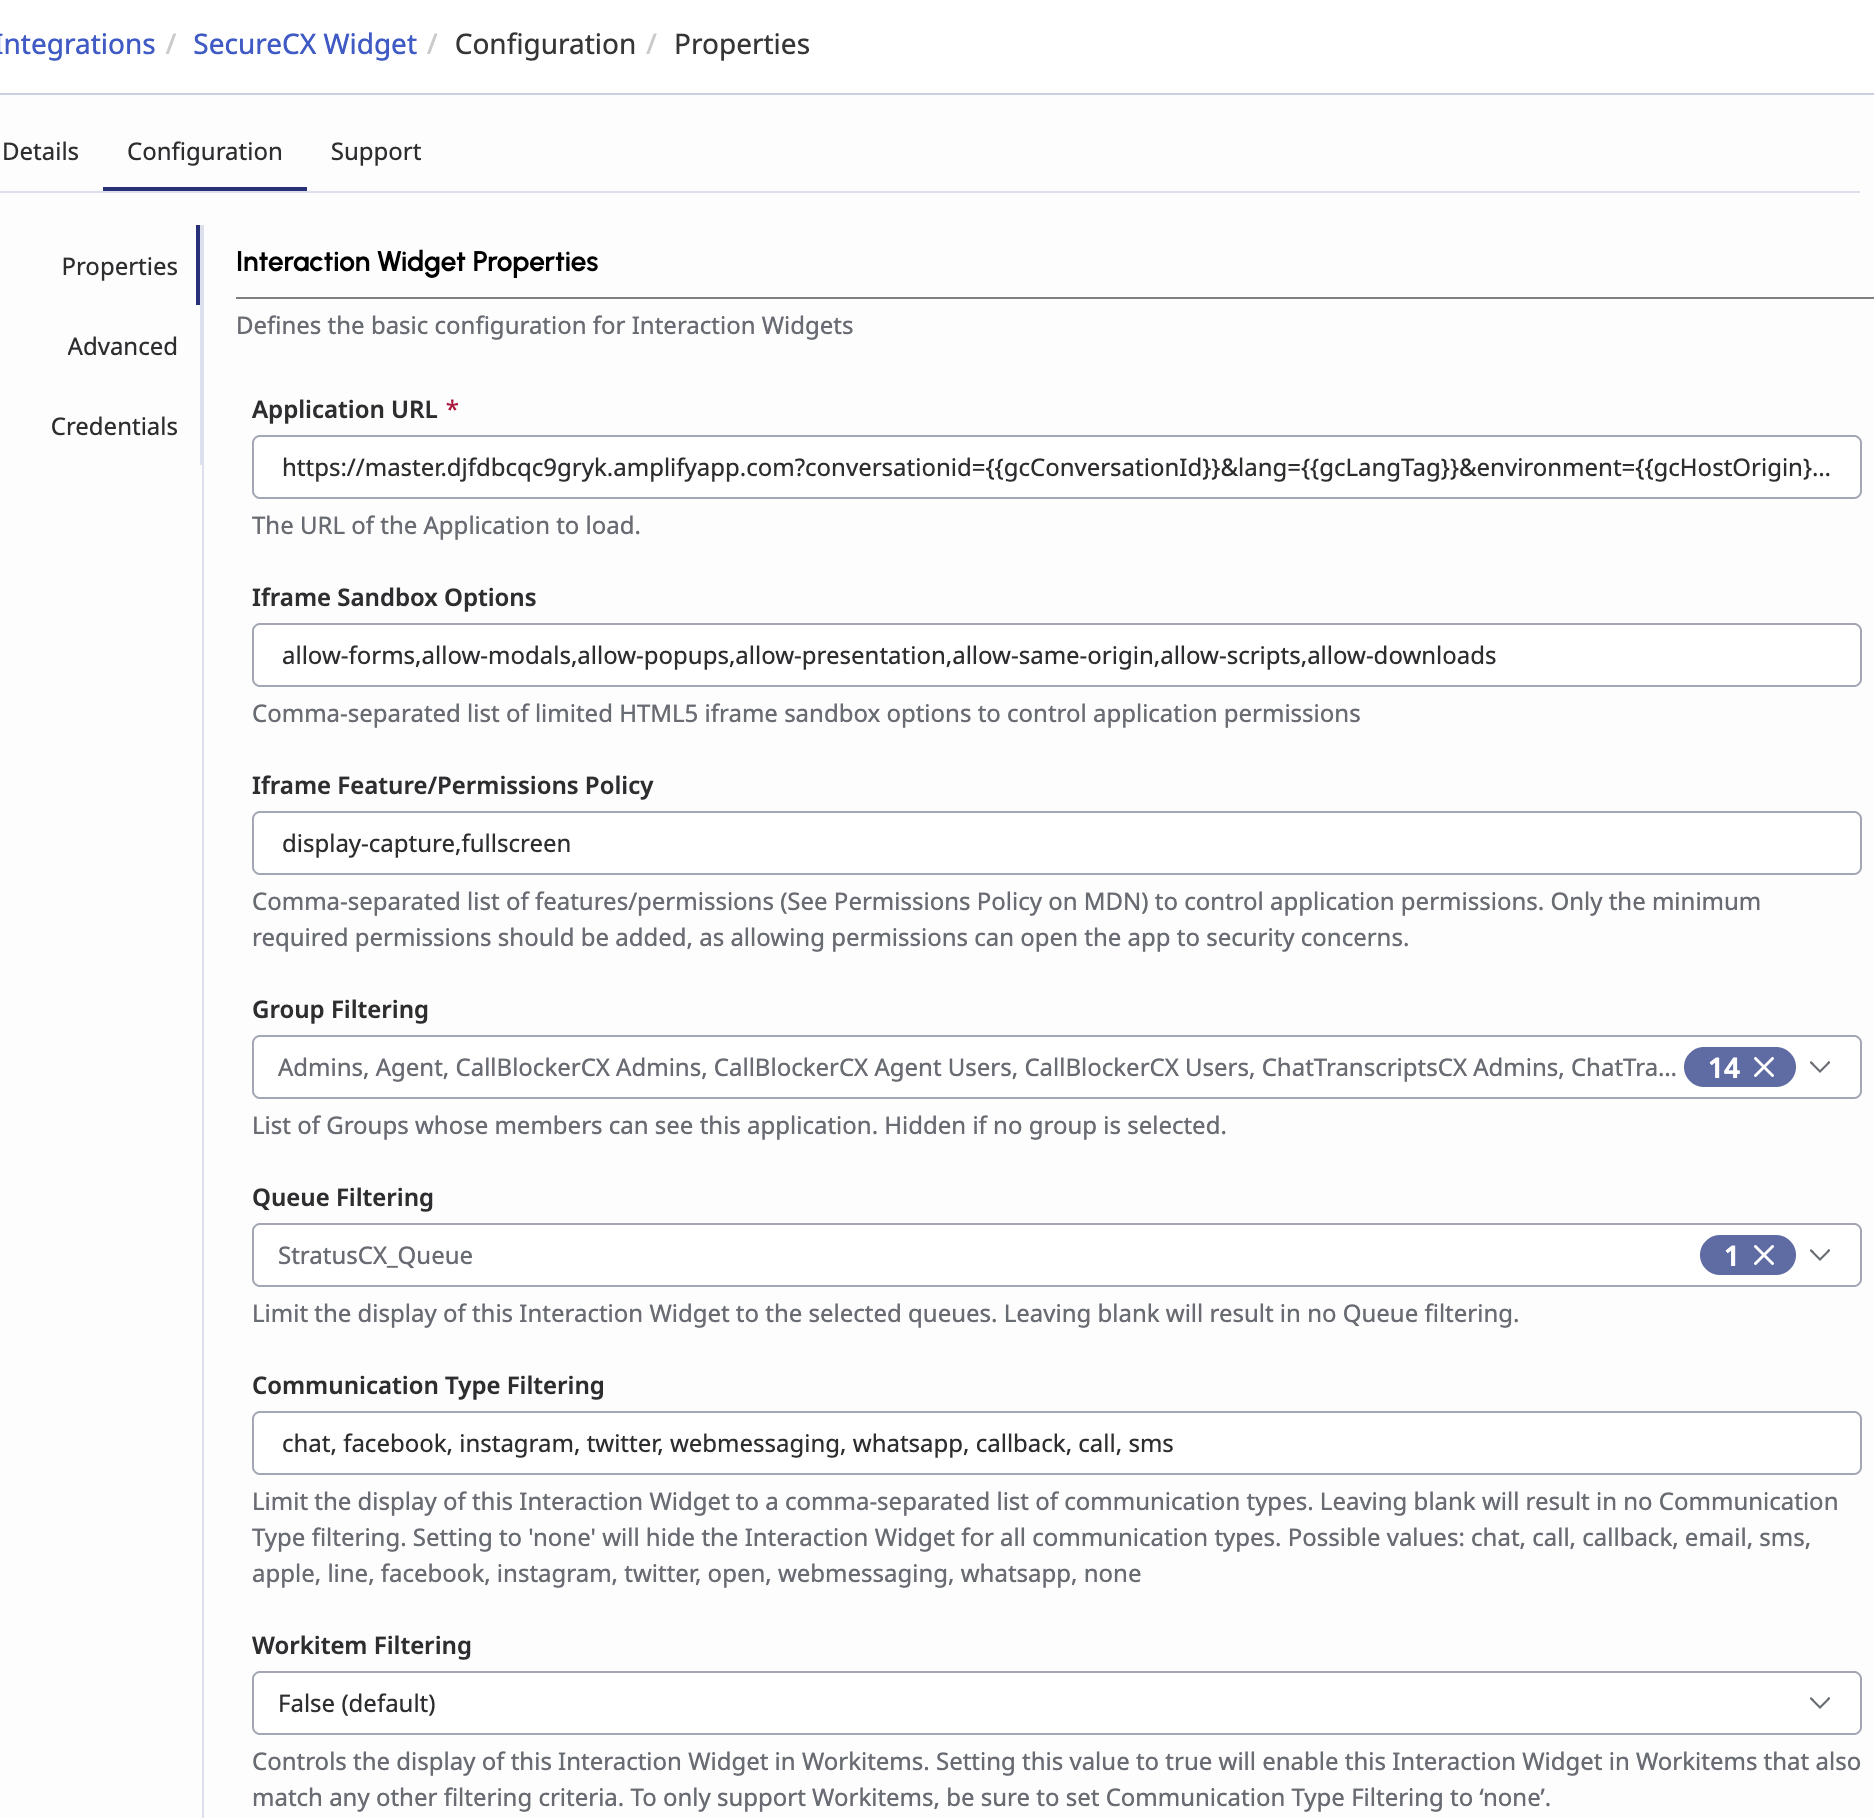Click the Queue Filtering count badge
Image resolution: width=1874 pixels, height=1818 pixels.
(1731, 1255)
